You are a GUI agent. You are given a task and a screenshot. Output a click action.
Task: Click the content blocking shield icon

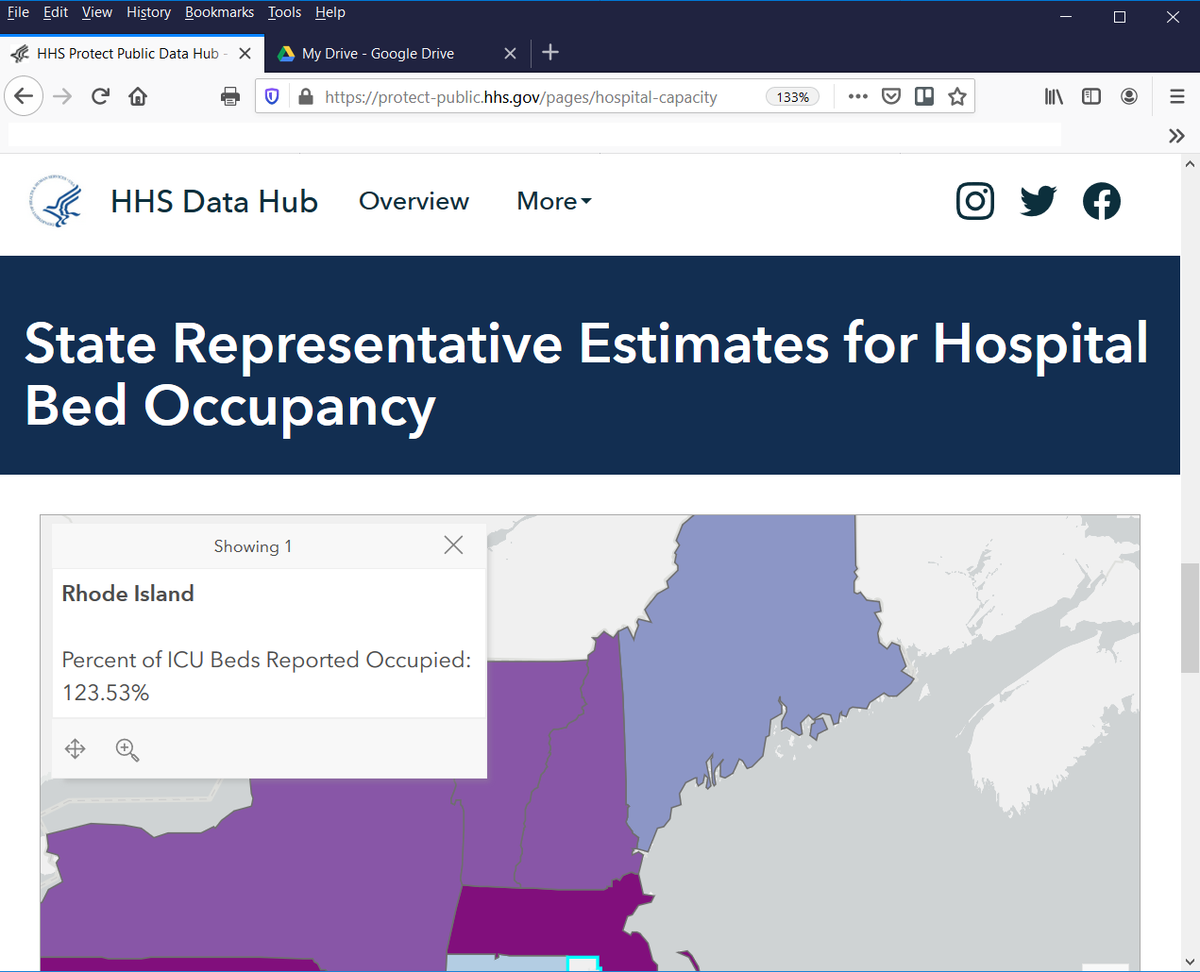tap(271, 96)
